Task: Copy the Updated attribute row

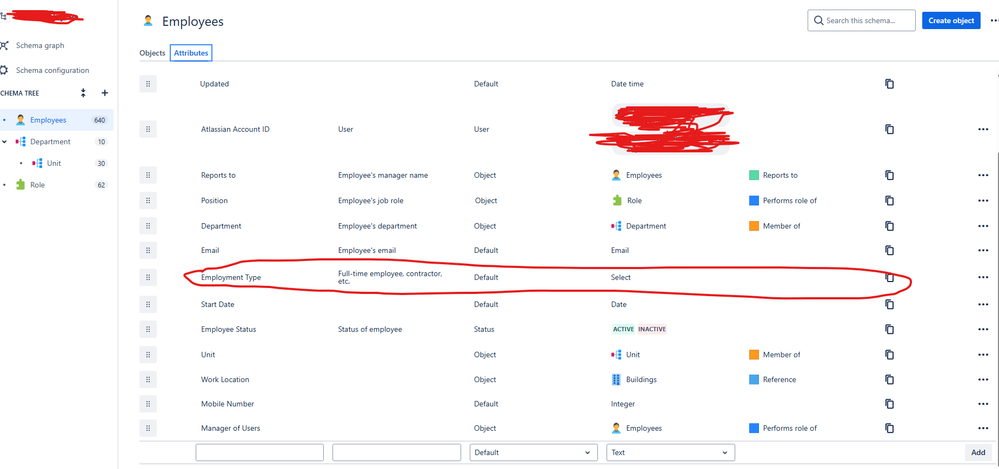Action: pyautogui.click(x=889, y=84)
